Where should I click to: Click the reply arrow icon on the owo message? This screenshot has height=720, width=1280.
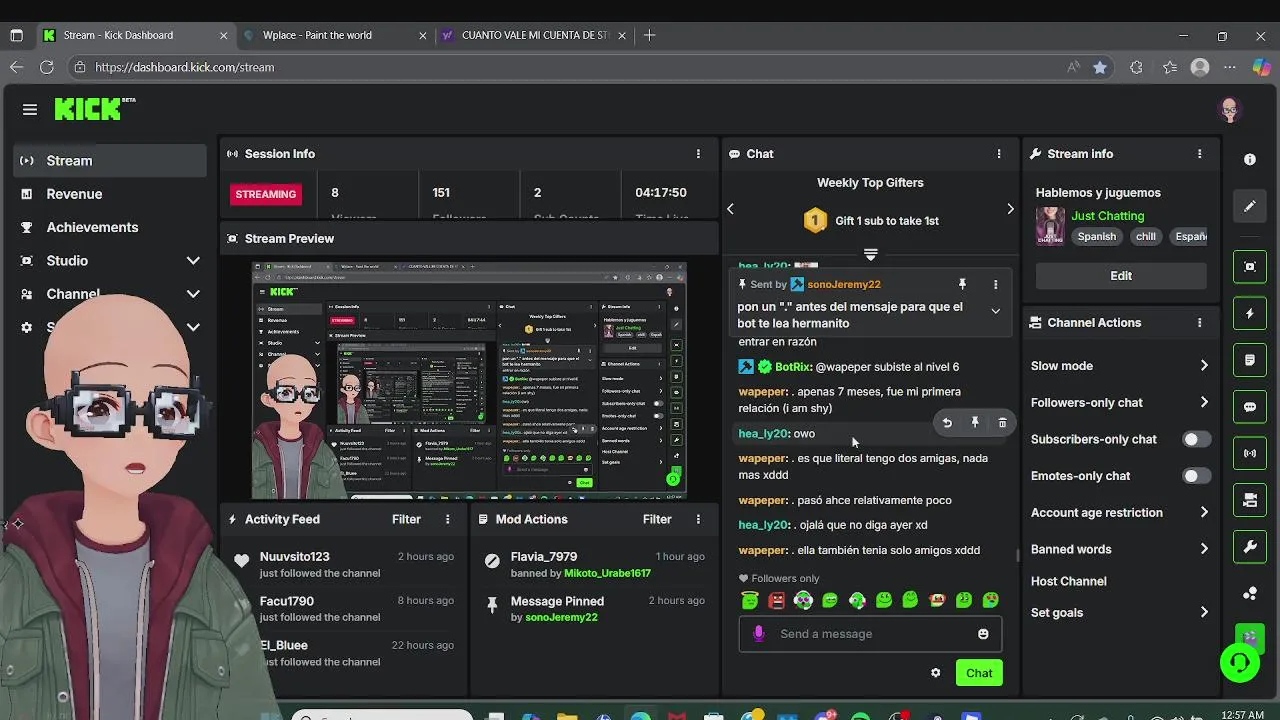pyautogui.click(x=947, y=423)
